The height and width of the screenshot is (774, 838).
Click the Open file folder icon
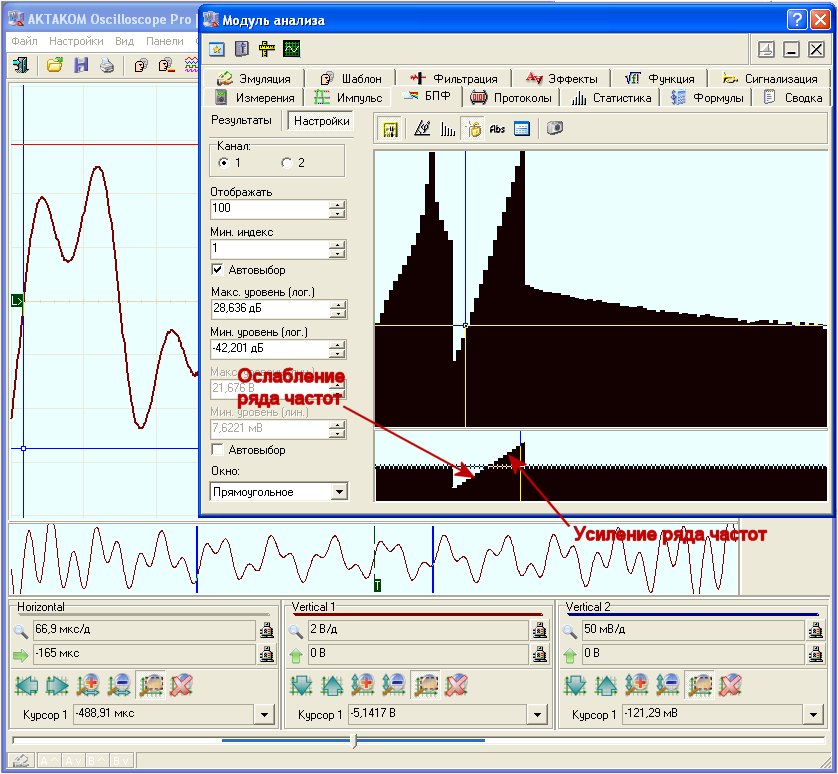tap(55, 65)
